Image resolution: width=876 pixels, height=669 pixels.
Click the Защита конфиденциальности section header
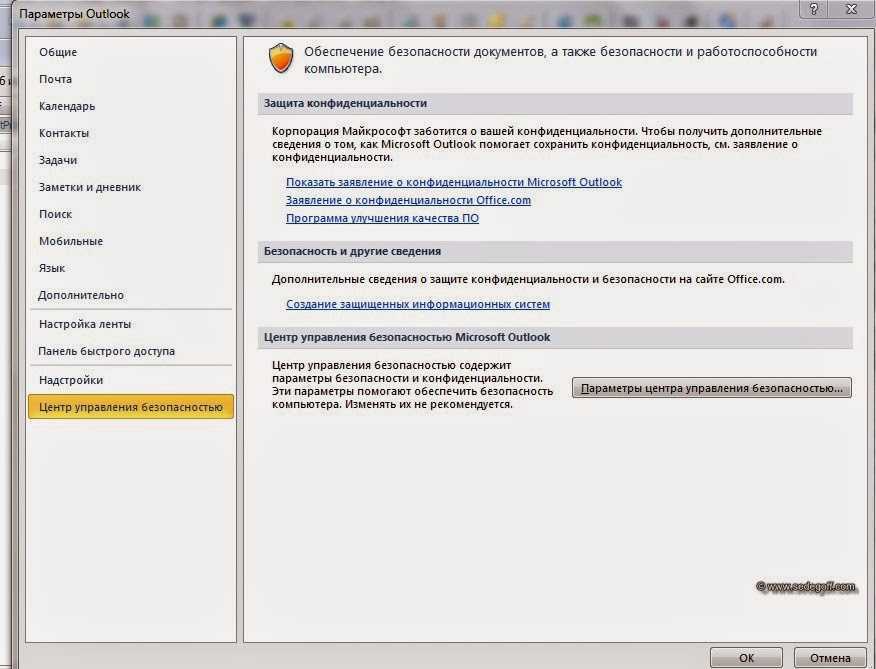tap(555, 103)
